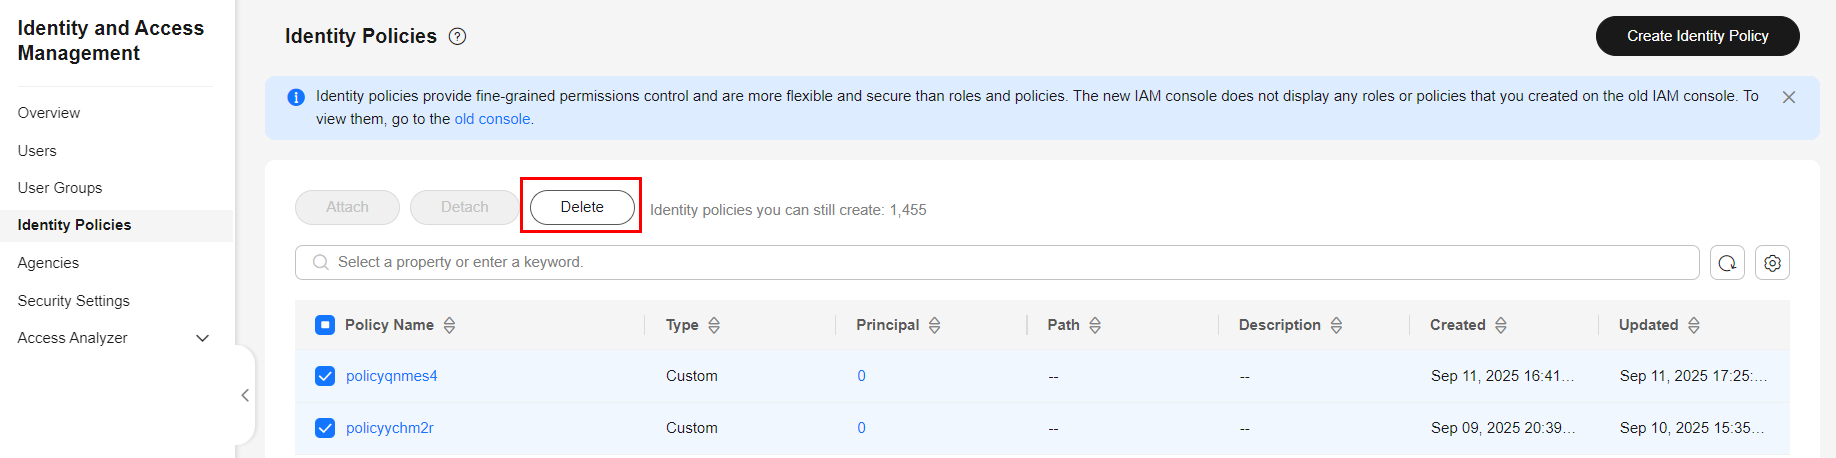Toggle the select-all policies checkbox

coord(325,325)
